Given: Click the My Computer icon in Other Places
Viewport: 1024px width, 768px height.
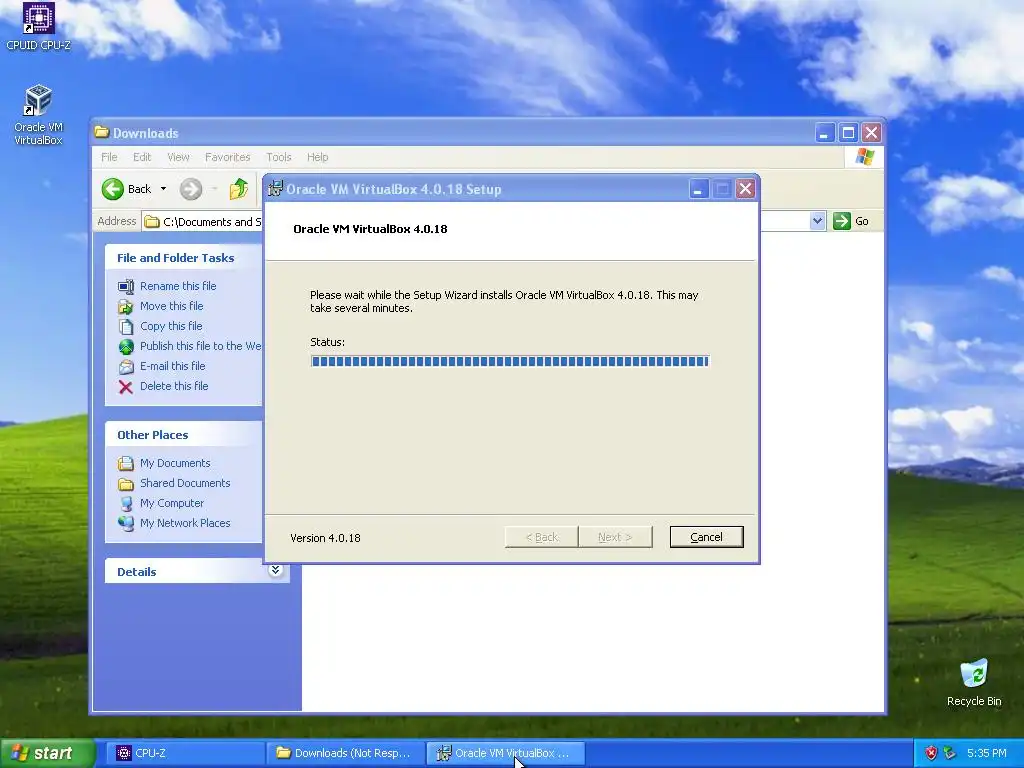Looking at the screenshot, I should point(125,504).
